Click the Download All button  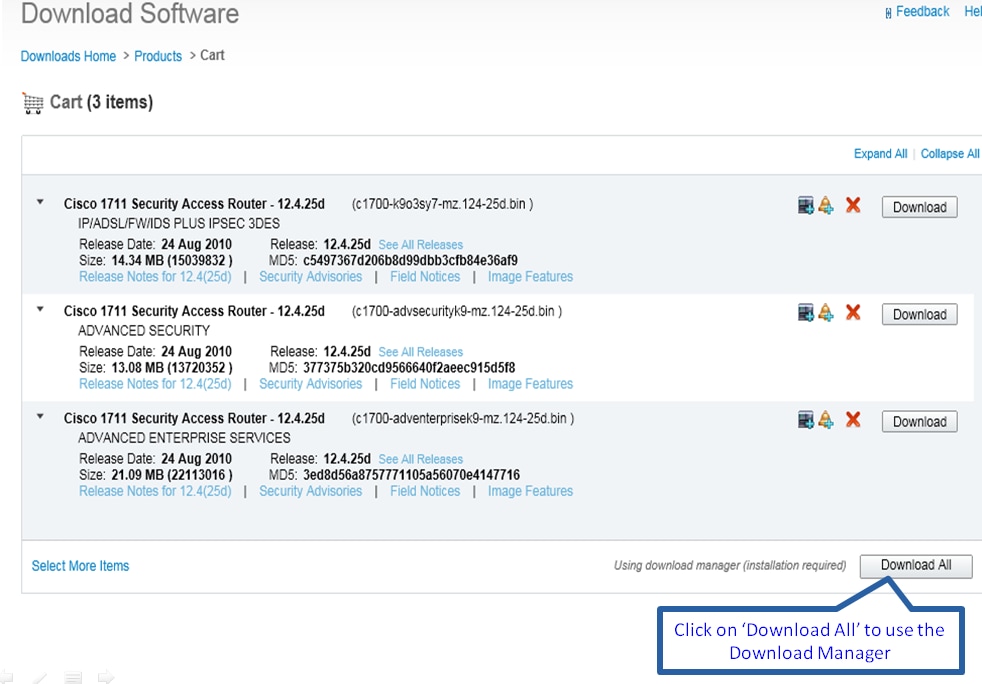916,566
